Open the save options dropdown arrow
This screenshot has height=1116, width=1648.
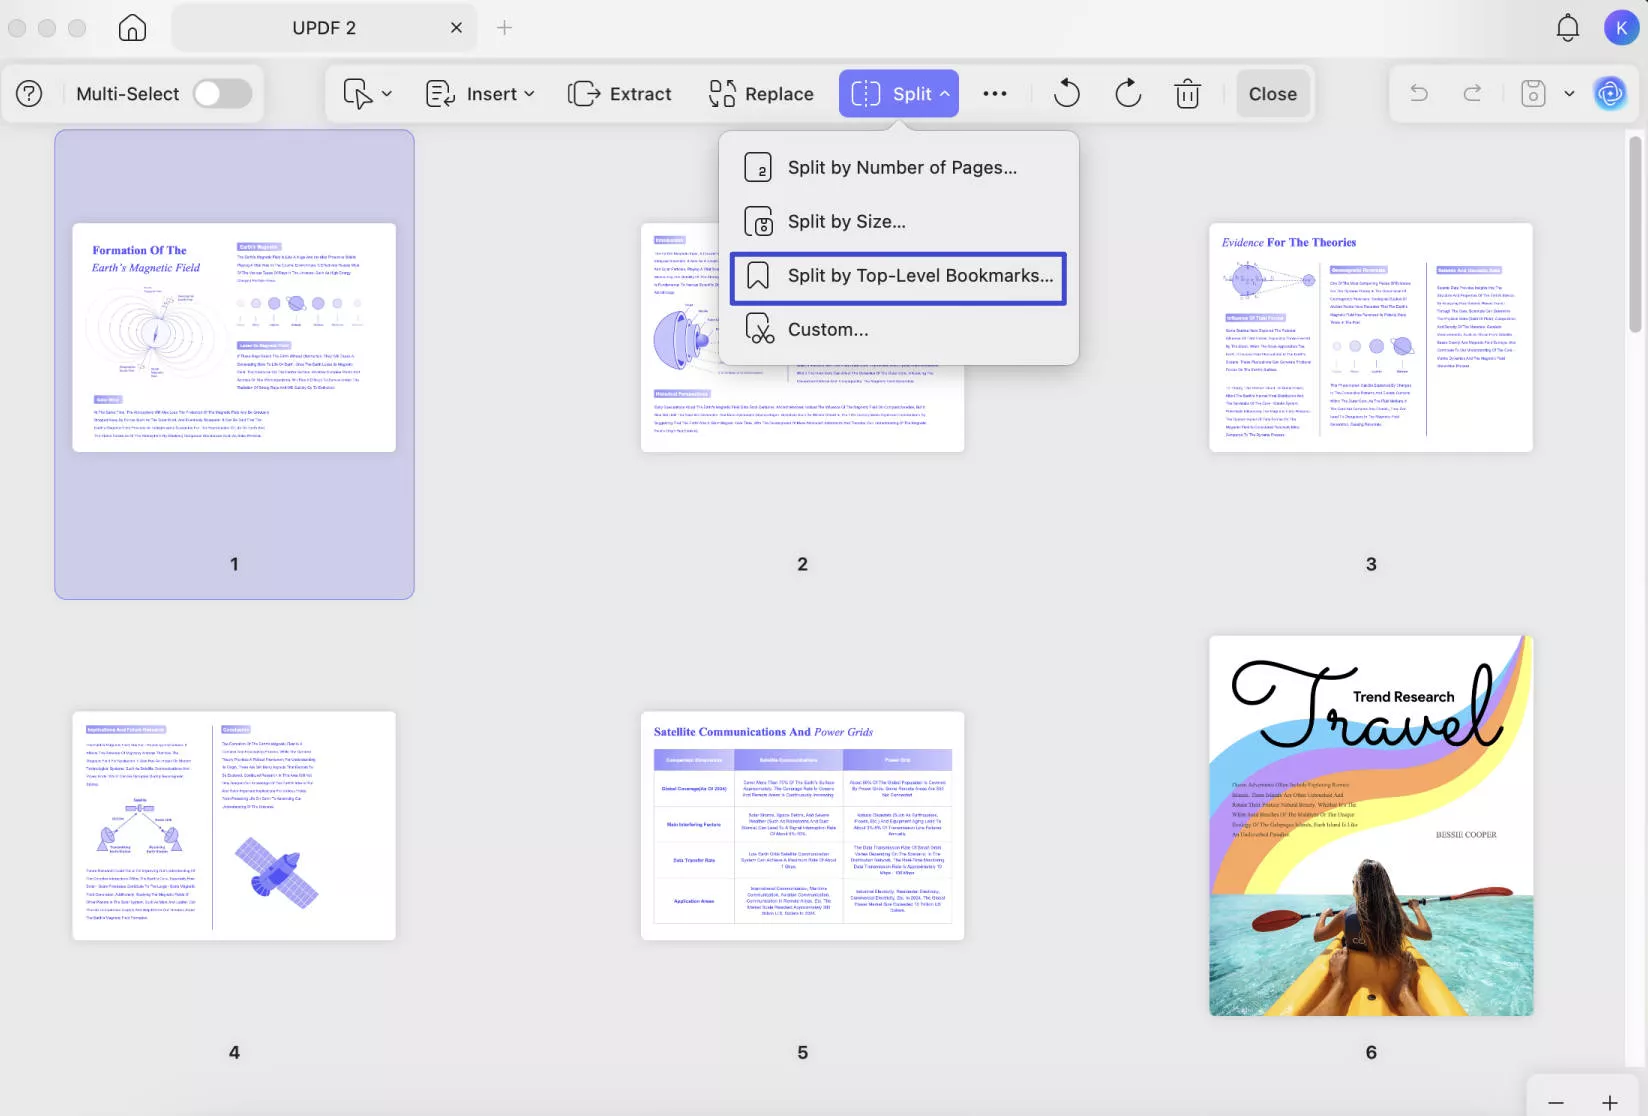point(1569,94)
